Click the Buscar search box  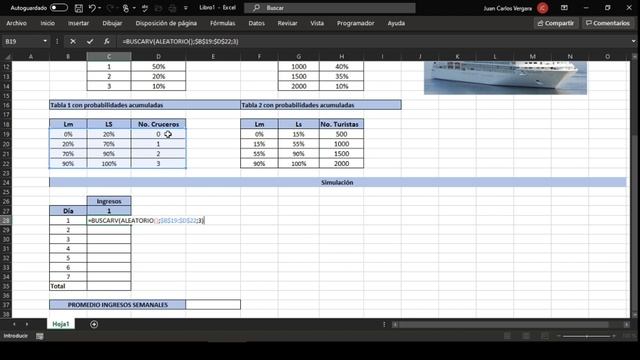point(330,8)
